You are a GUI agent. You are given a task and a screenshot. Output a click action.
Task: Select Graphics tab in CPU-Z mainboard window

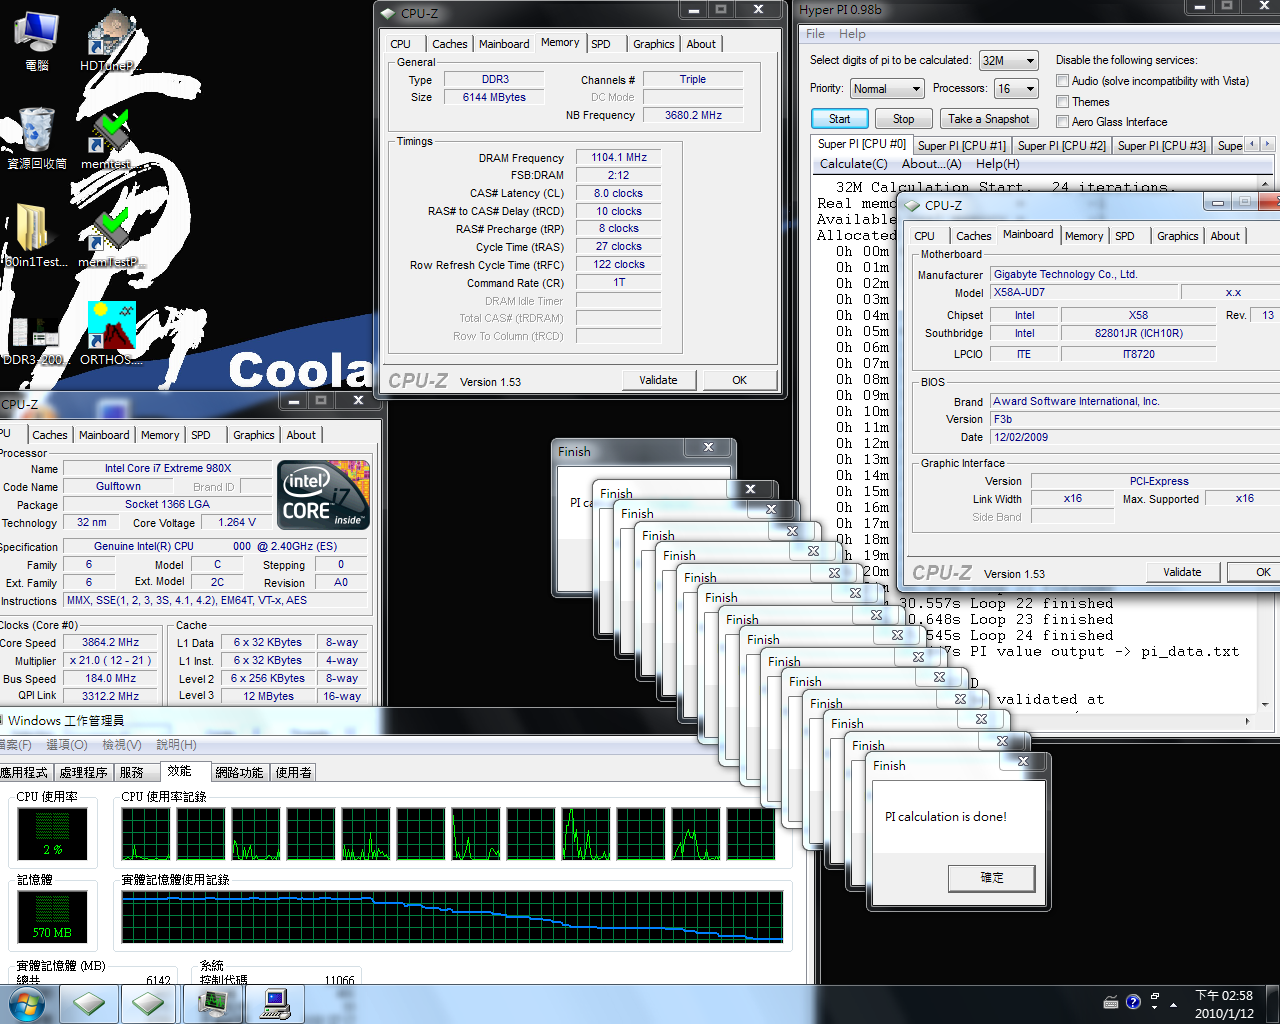(1177, 236)
